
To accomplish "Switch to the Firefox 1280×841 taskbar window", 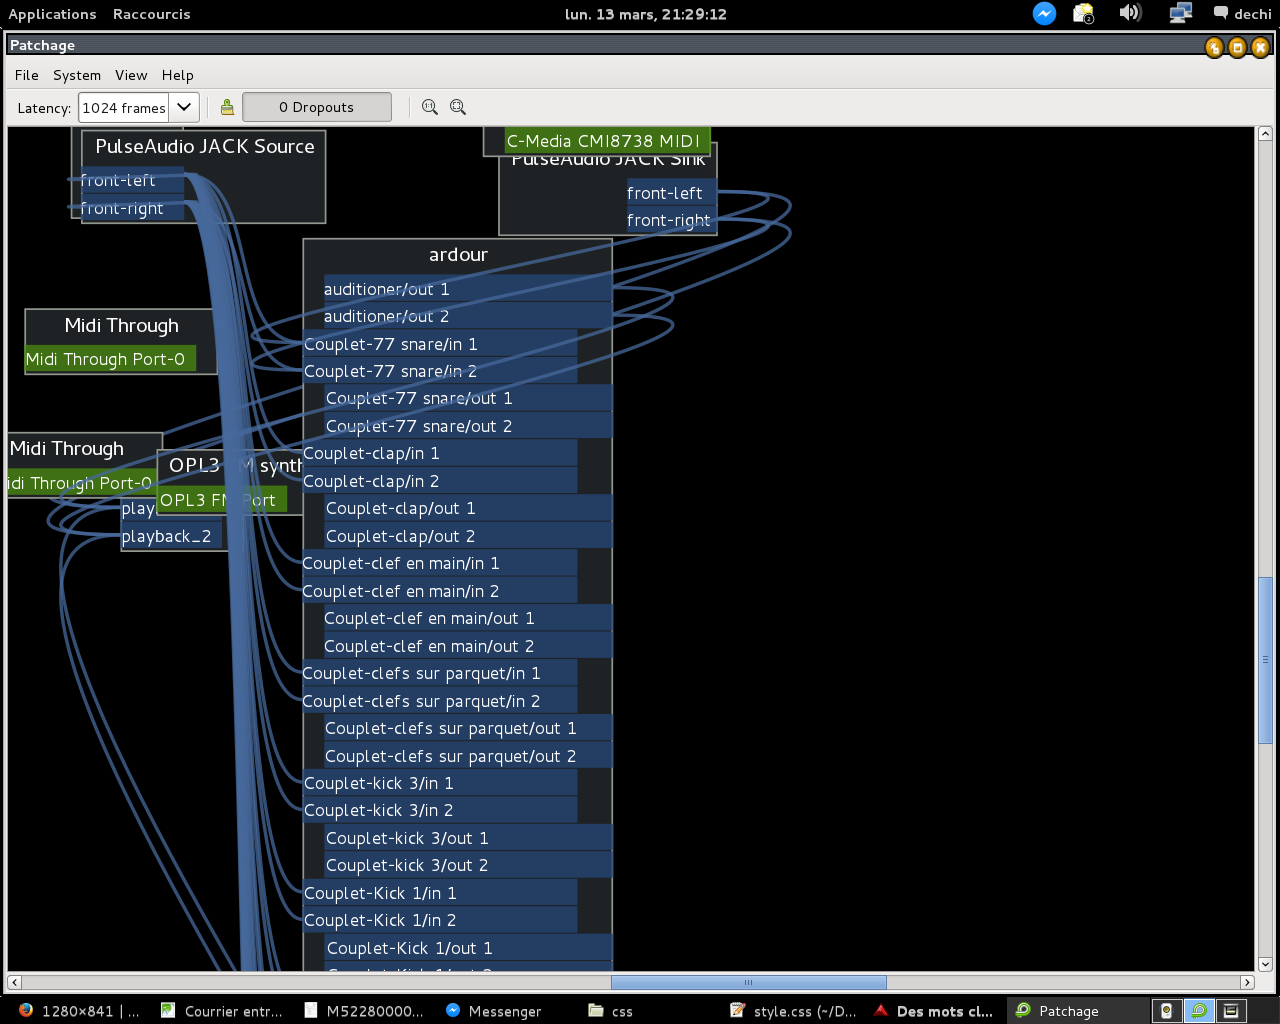I will coord(78,1011).
